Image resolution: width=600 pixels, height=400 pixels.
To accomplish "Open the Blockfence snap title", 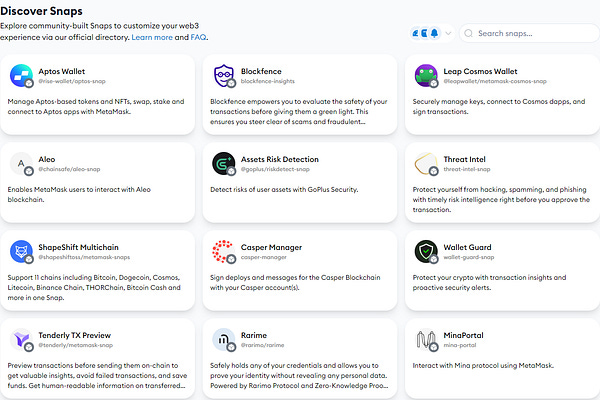I will 261,71.
